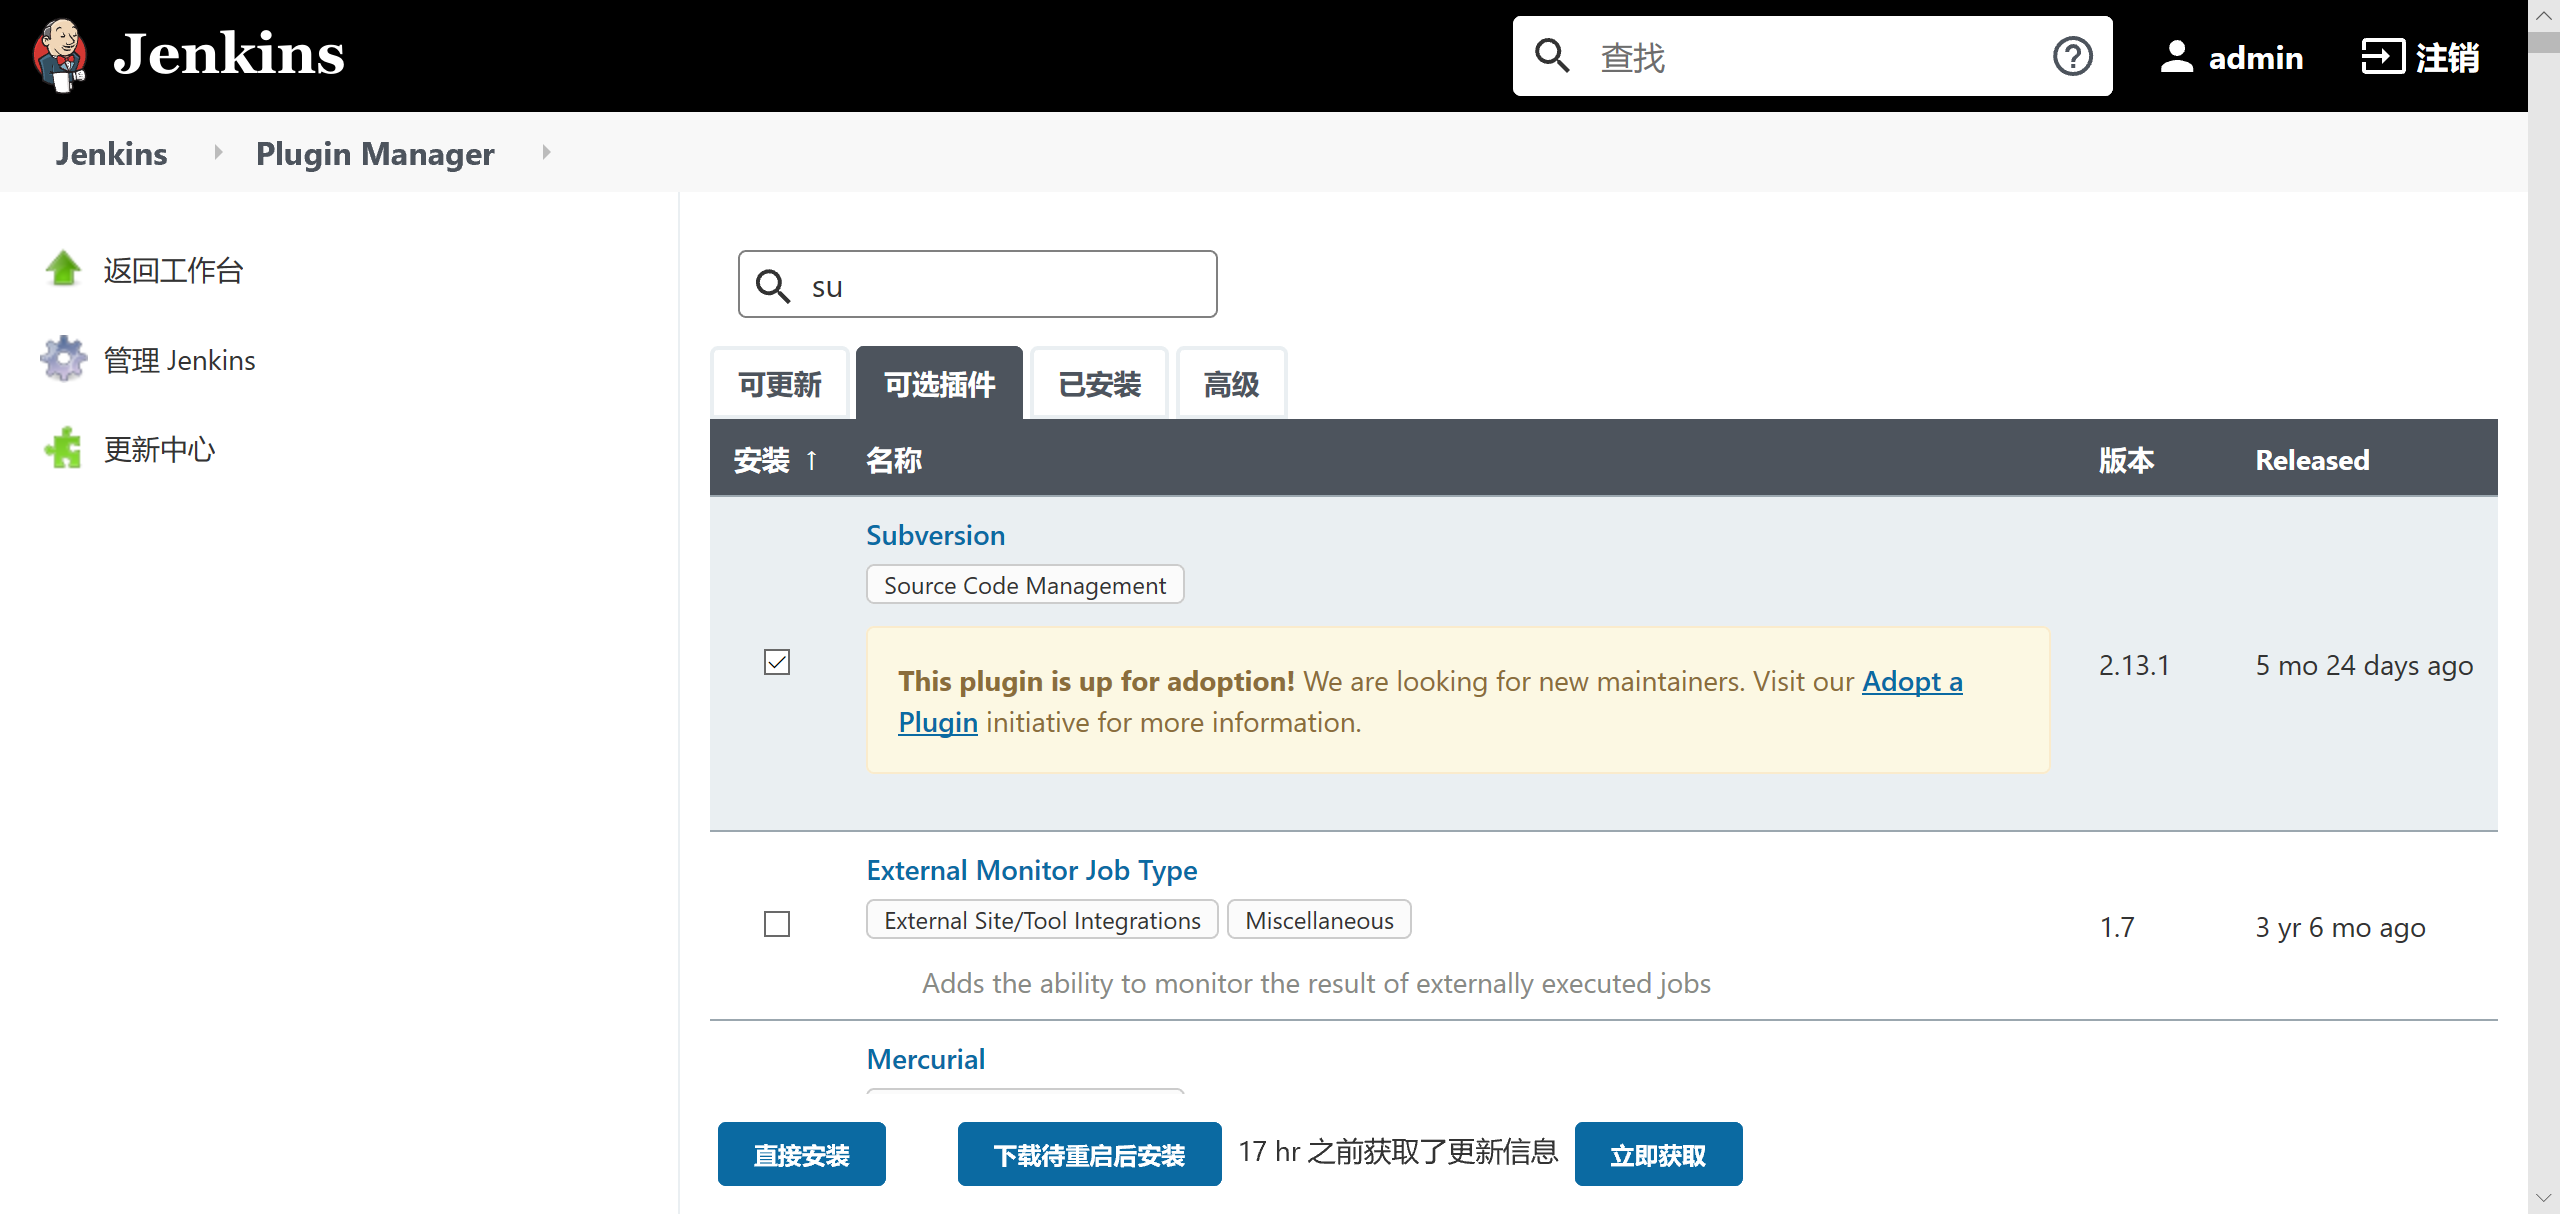Click the Update Center puzzle piece icon
The height and width of the screenshot is (1214, 2560).
[64, 449]
